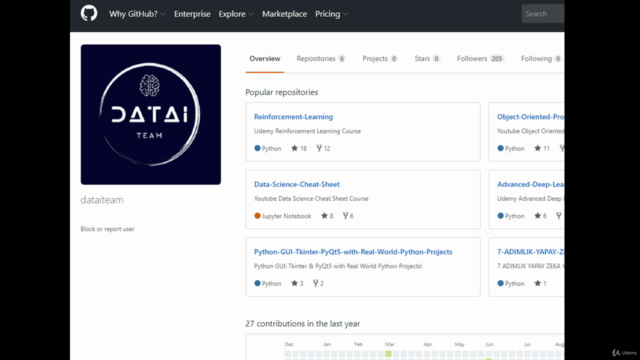Click the GitHub octocat logo
640x360 pixels.
(89, 13)
